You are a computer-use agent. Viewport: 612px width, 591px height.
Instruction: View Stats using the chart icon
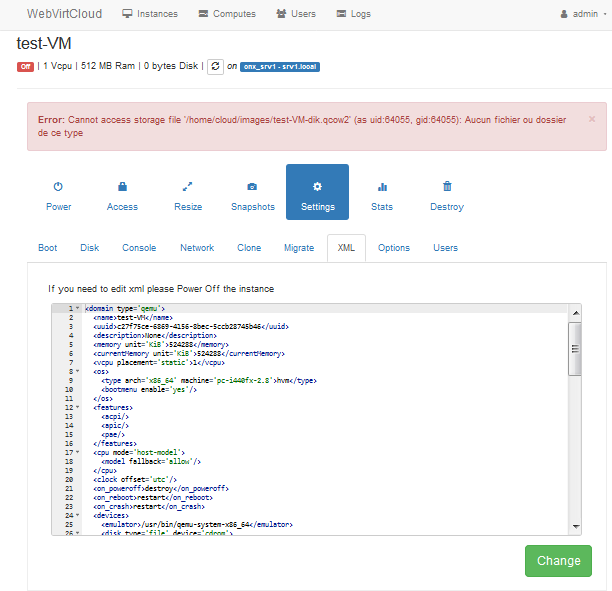pyautogui.click(x=382, y=187)
